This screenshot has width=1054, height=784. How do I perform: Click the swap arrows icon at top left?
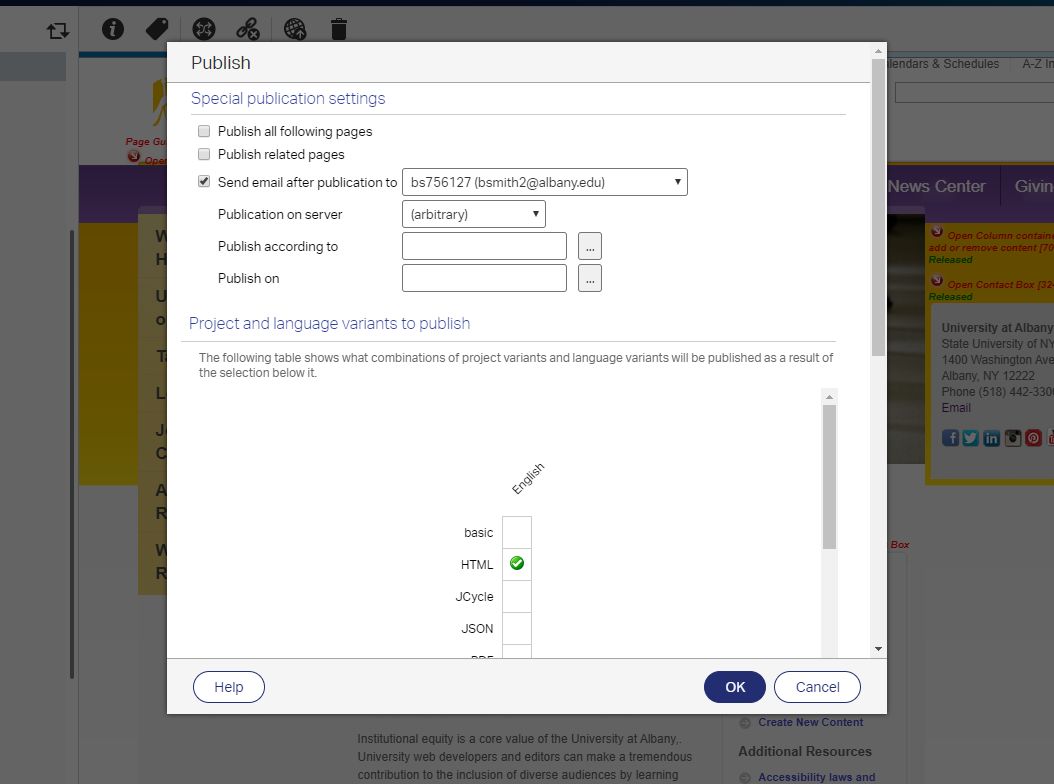pos(57,31)
